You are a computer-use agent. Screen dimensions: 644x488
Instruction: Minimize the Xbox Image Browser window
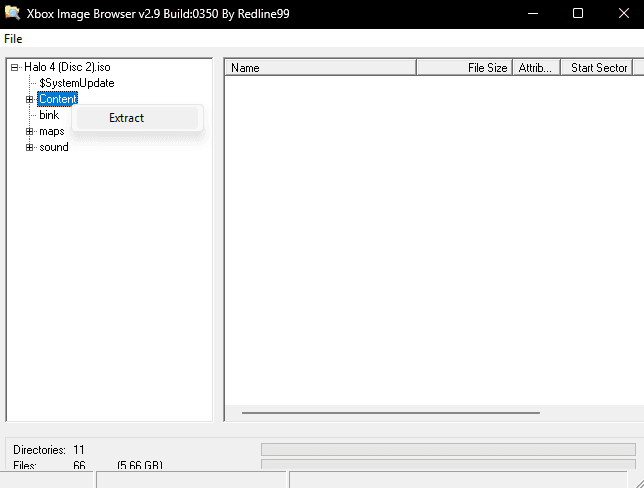[532, 14]
